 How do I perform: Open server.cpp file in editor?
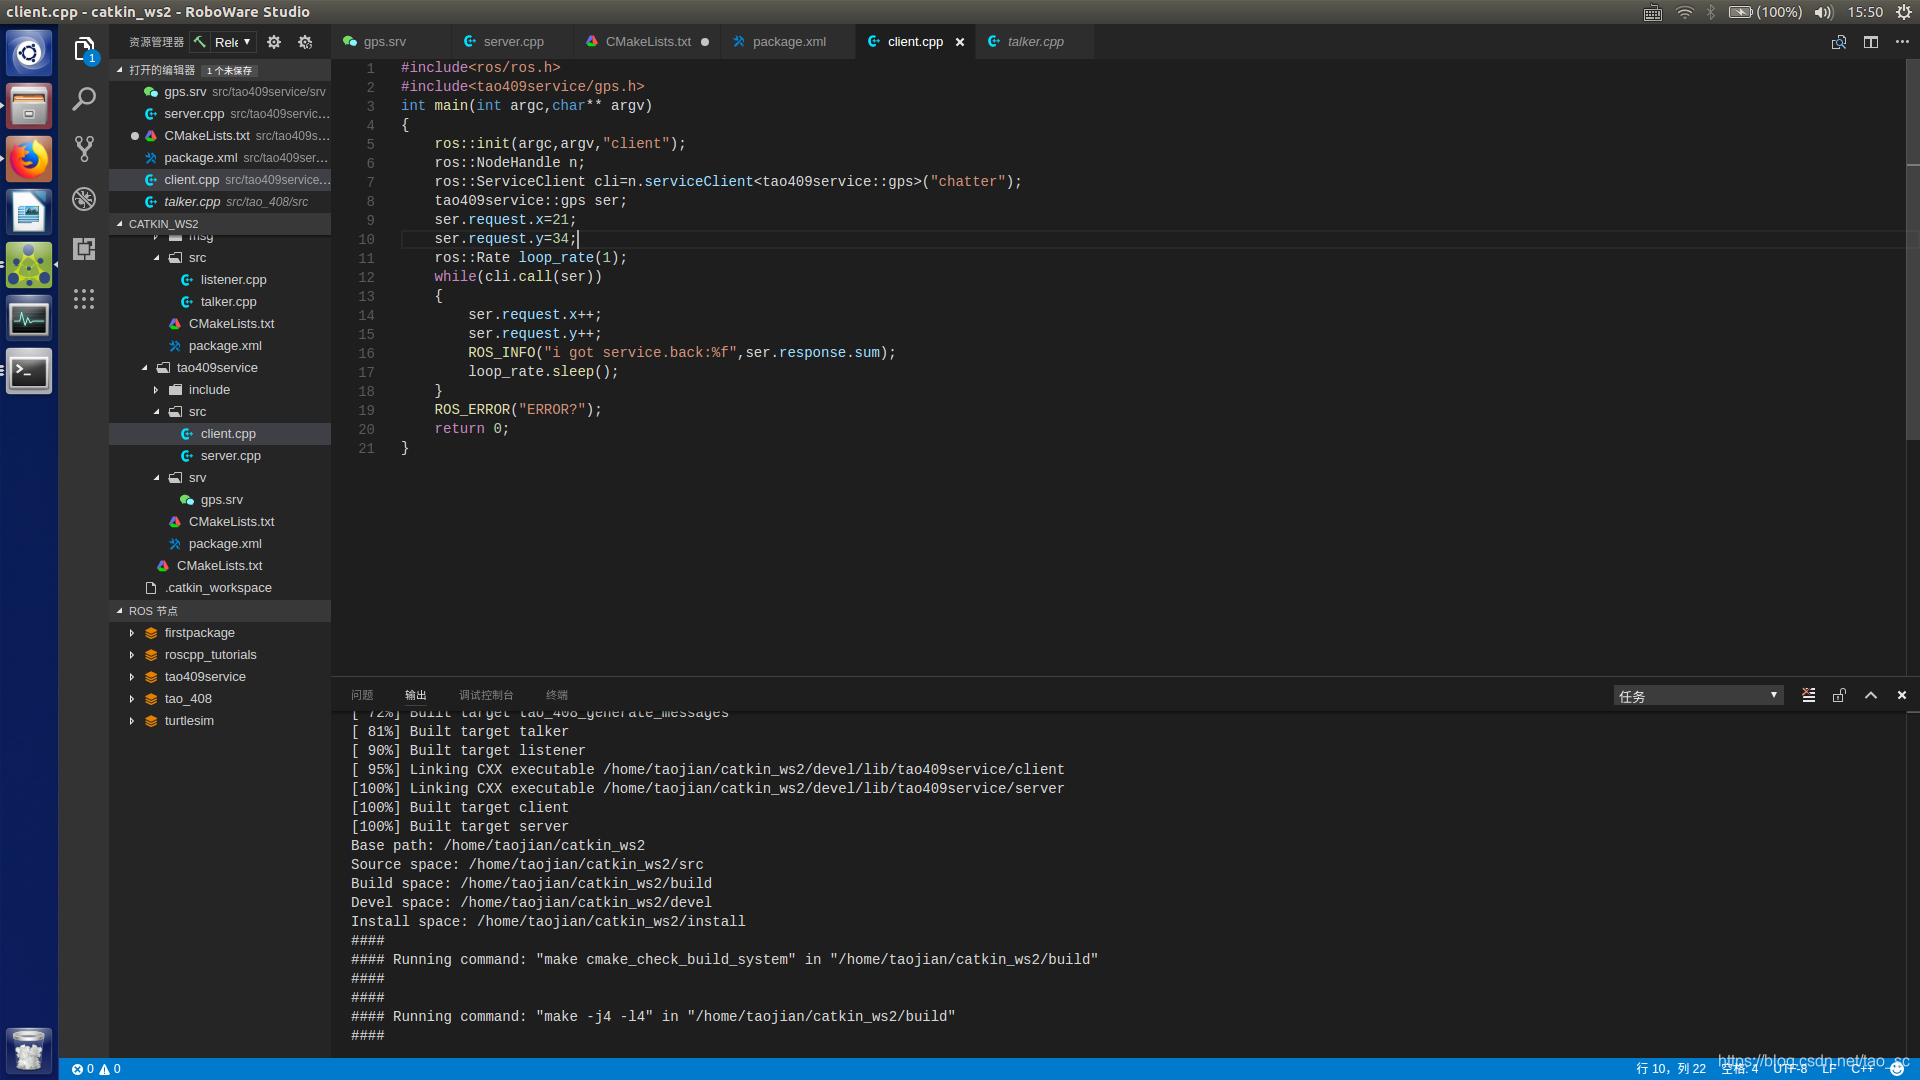coord(512,41)
